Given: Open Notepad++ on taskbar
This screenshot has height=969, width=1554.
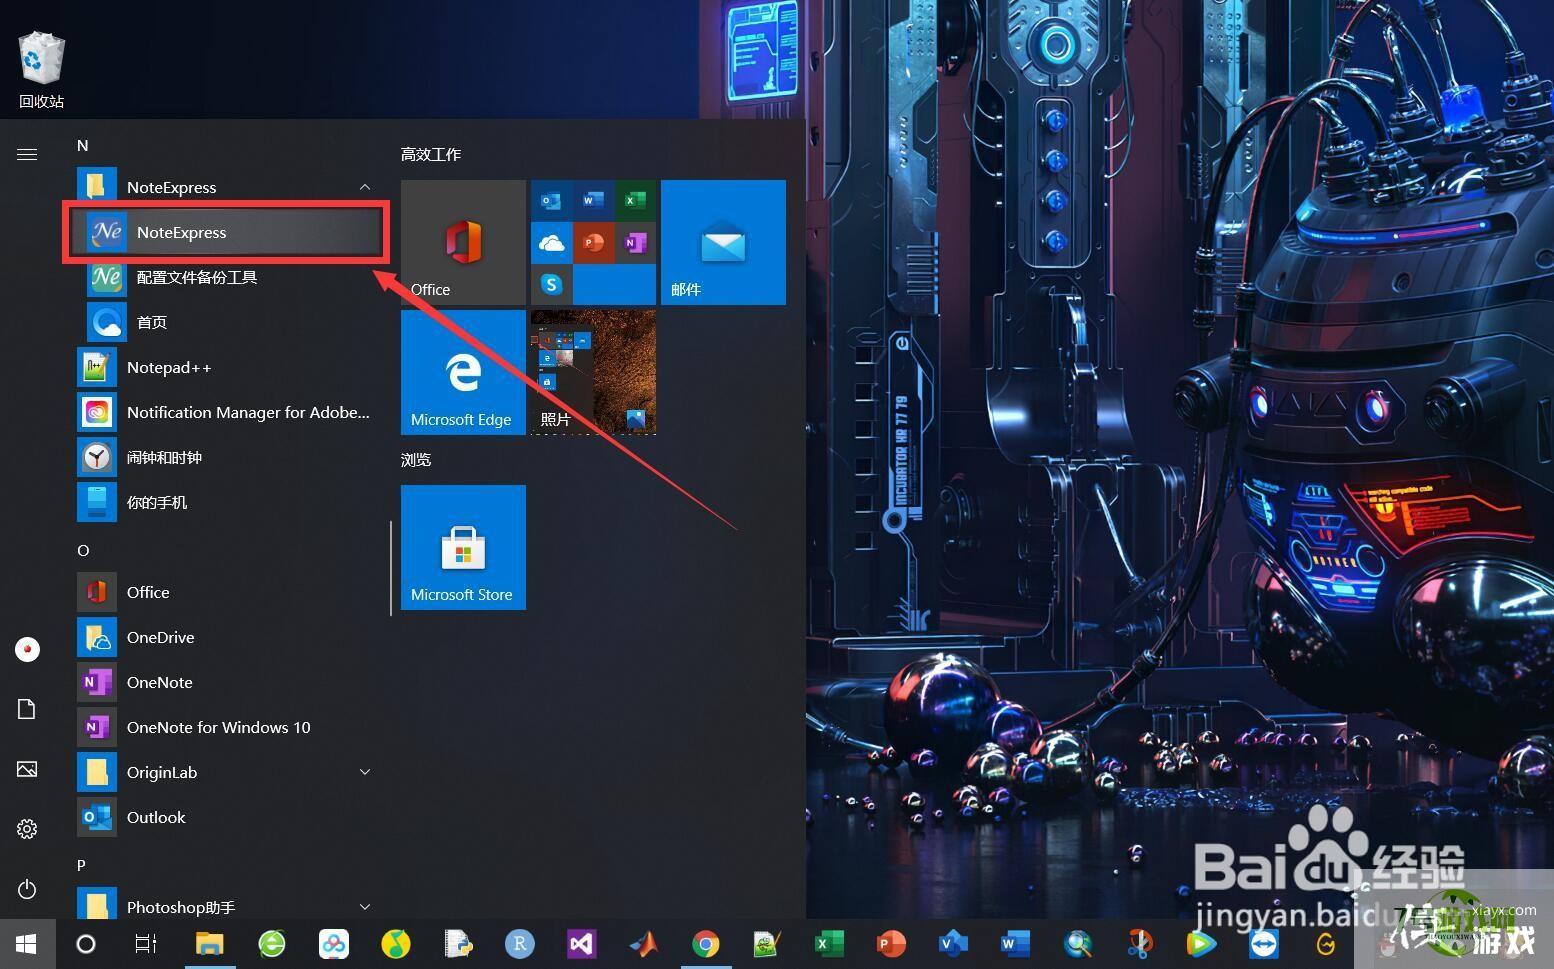Looking at the screenshot, I should point(767,943).
